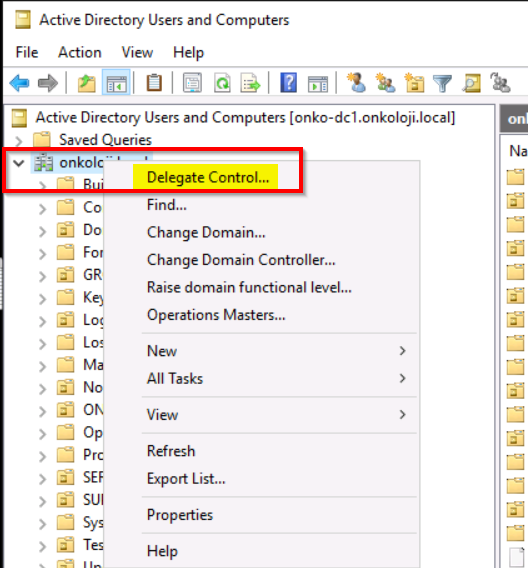Click the Refresh toolbar icon
The image size is (528, 568).
coord(222,83)
